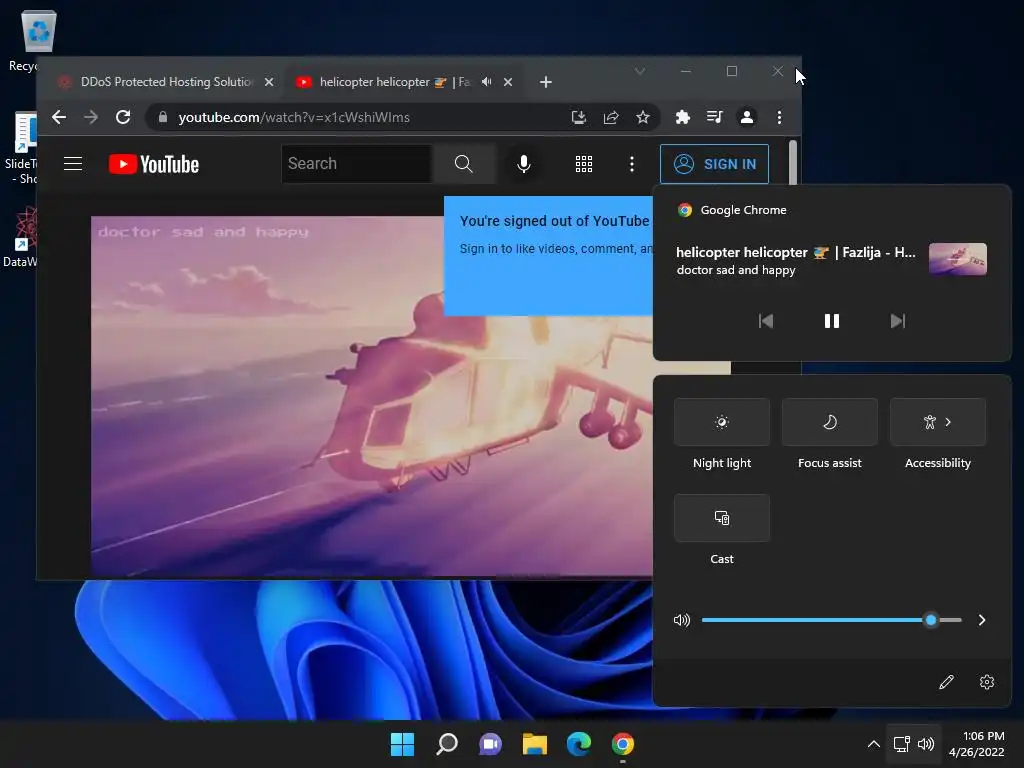This screenshot has height=768, width=1024.
Task: Reload the YouTube page
Action: (x=123, y=118)
